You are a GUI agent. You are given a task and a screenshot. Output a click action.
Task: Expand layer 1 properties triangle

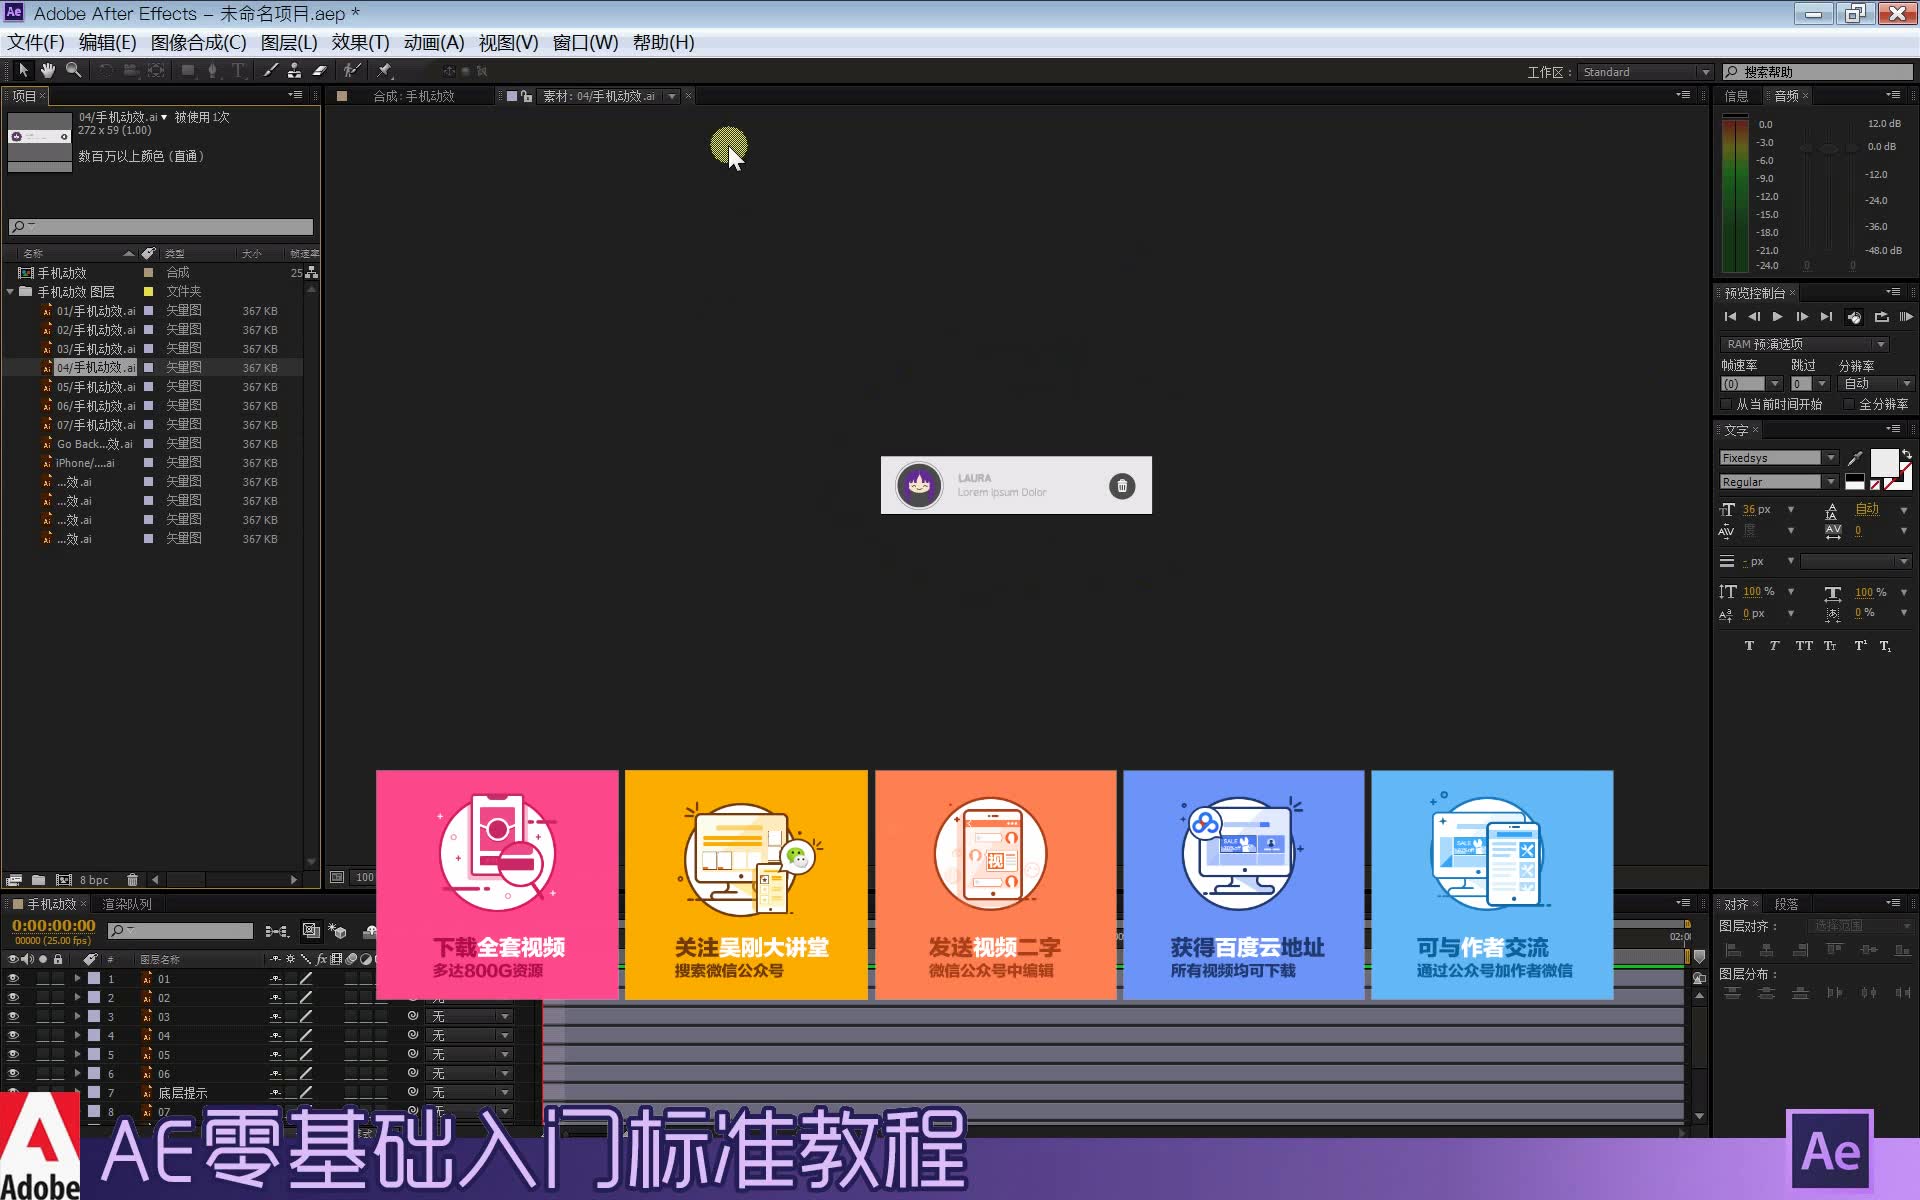(x=77, y=979)
